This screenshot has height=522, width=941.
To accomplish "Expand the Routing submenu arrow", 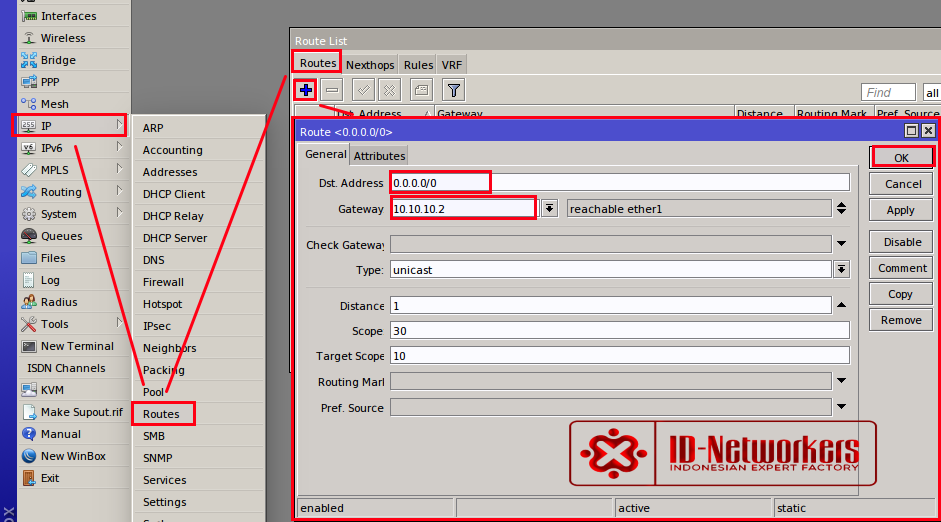I will point(119,191).
